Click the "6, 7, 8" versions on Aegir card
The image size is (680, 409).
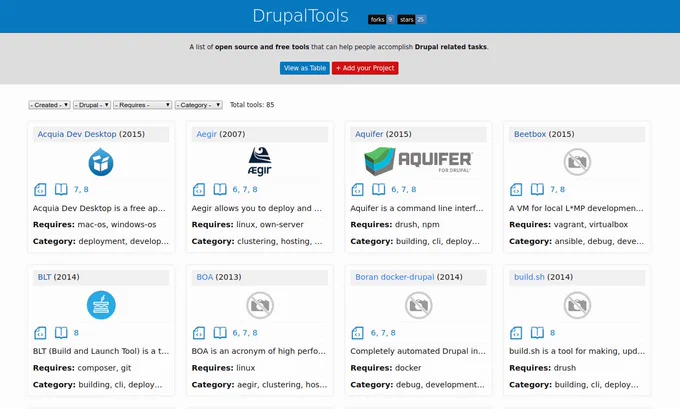[245, 190]
